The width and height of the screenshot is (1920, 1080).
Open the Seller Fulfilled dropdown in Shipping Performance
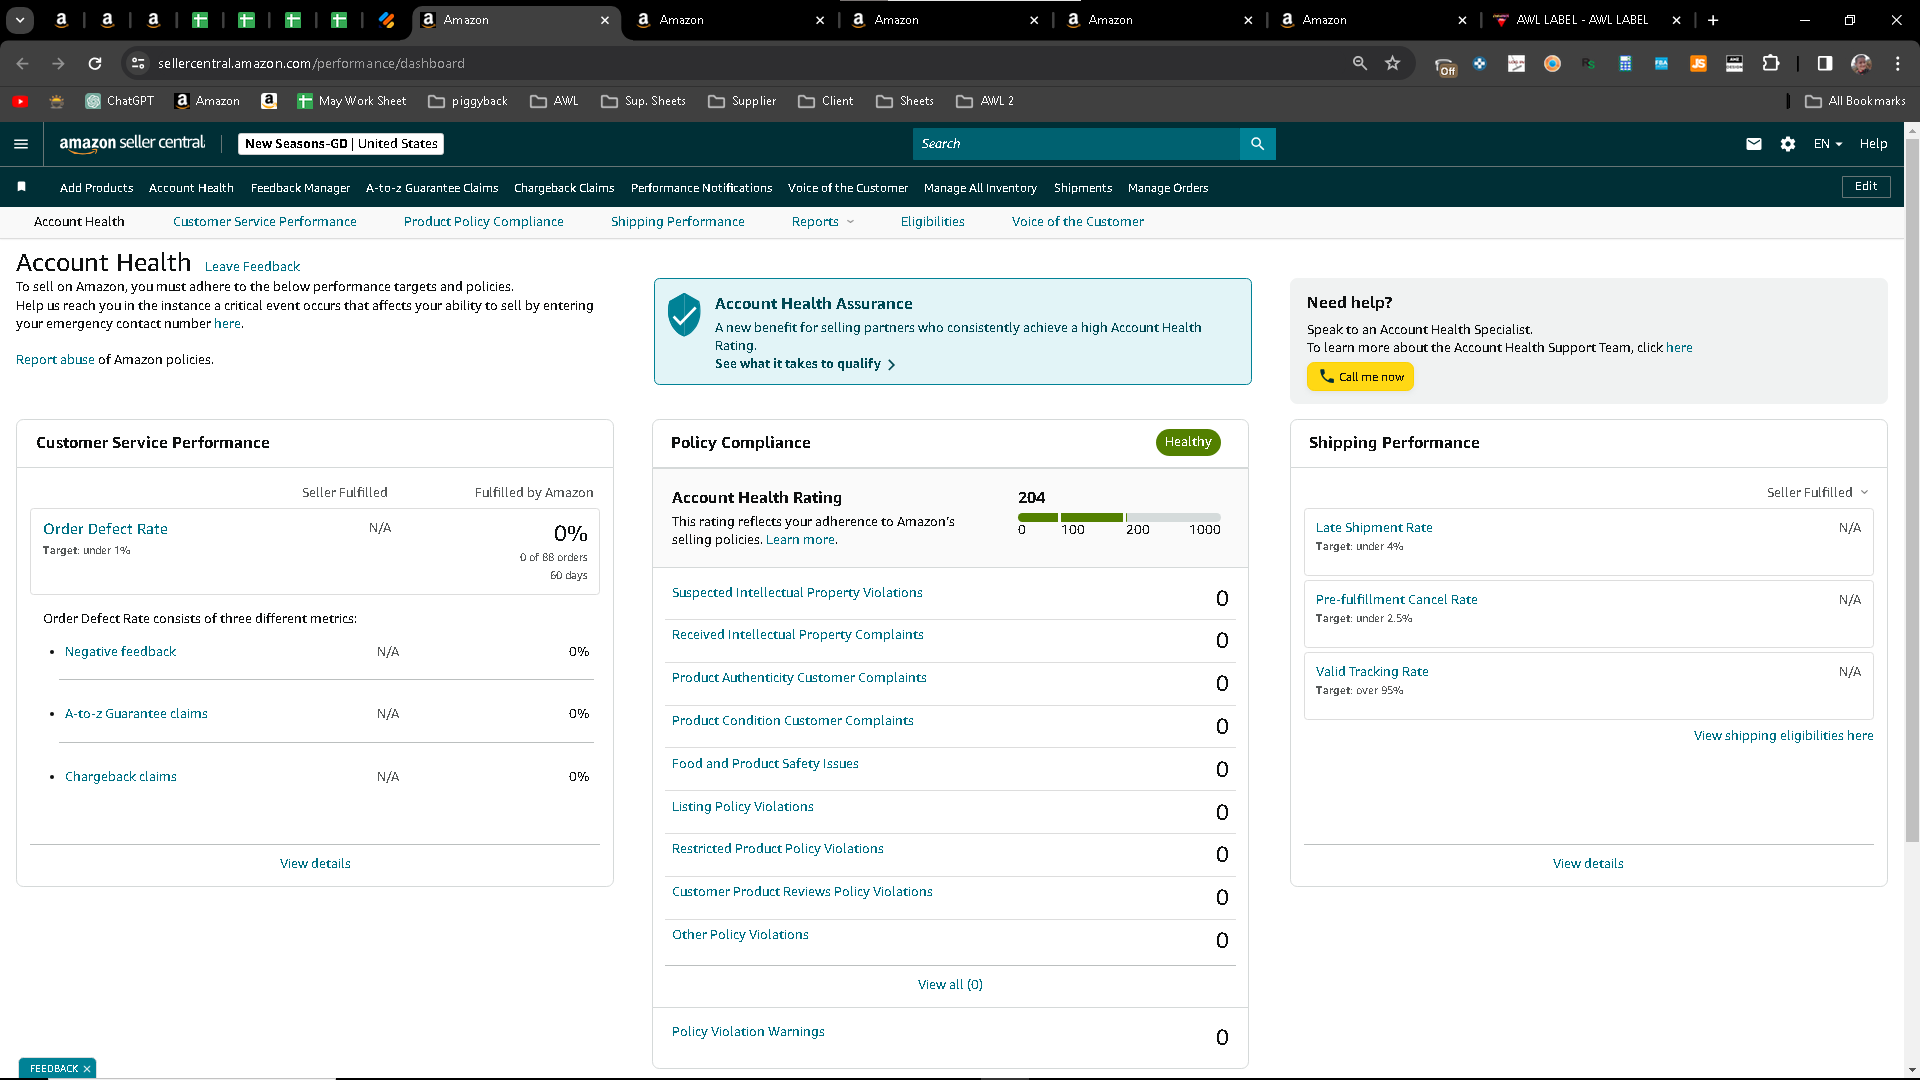coord(1817,492)
